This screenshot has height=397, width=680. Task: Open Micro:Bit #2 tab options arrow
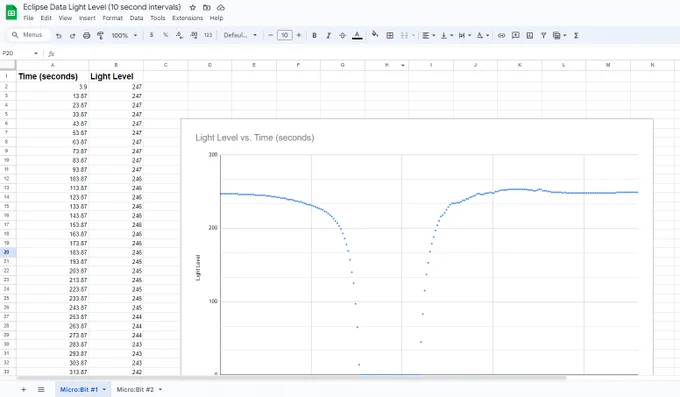click(160, 390)
